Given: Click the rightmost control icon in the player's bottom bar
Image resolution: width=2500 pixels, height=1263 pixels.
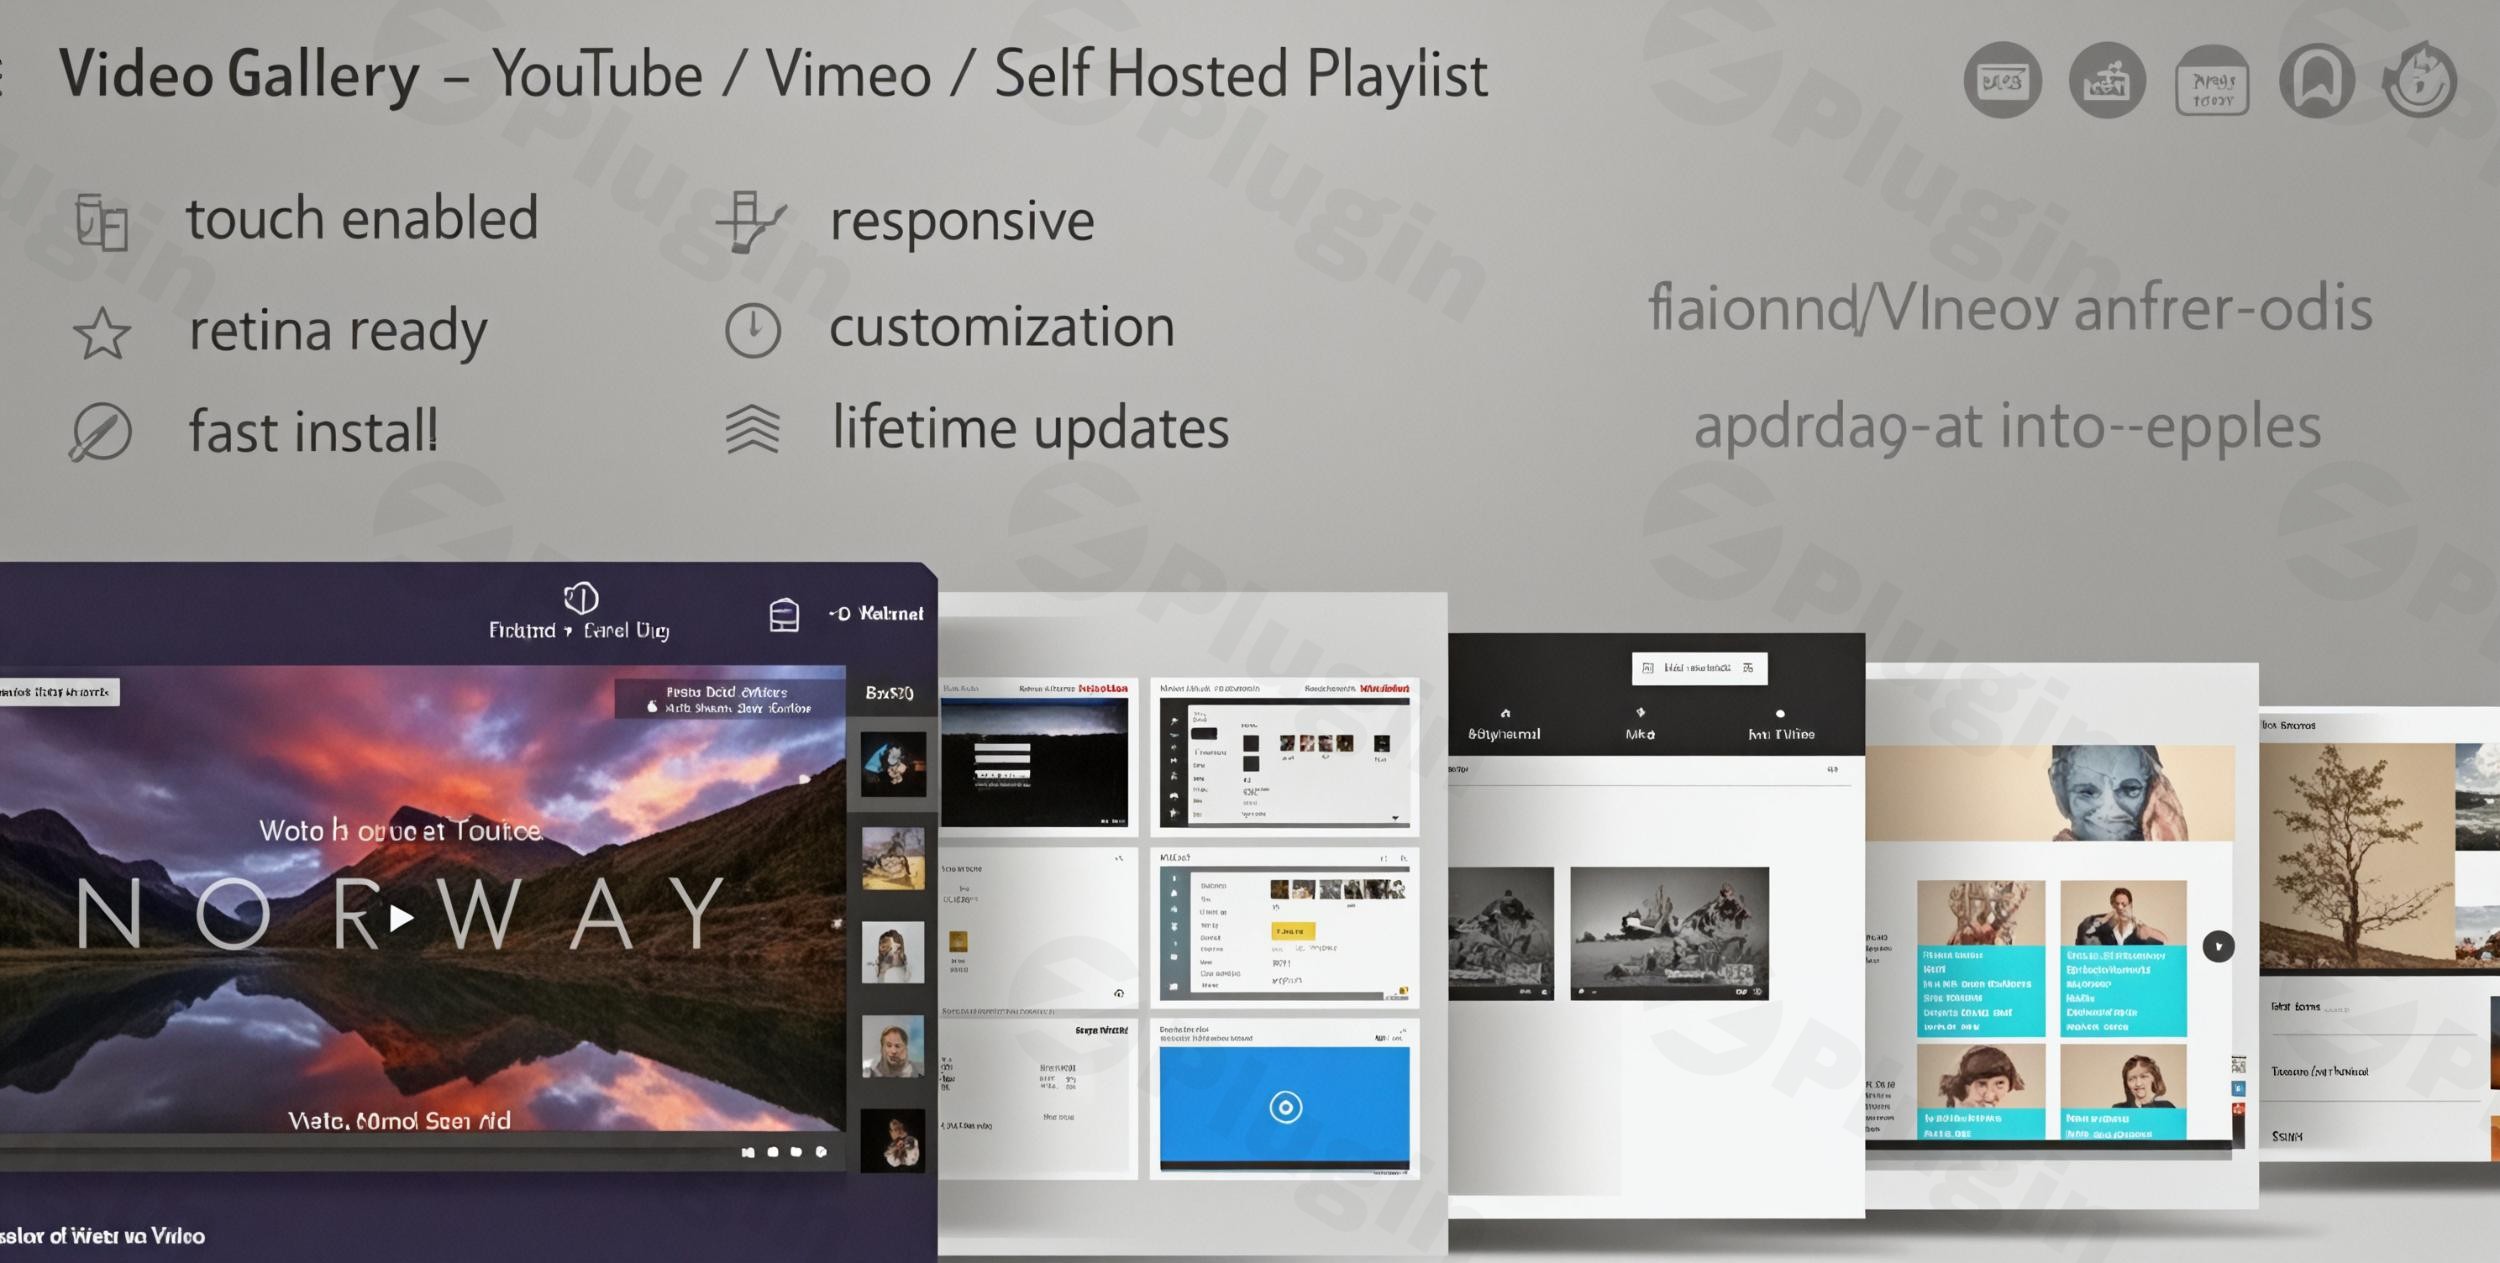Looking at the screenshot, I should click(x=821, y=1152).
